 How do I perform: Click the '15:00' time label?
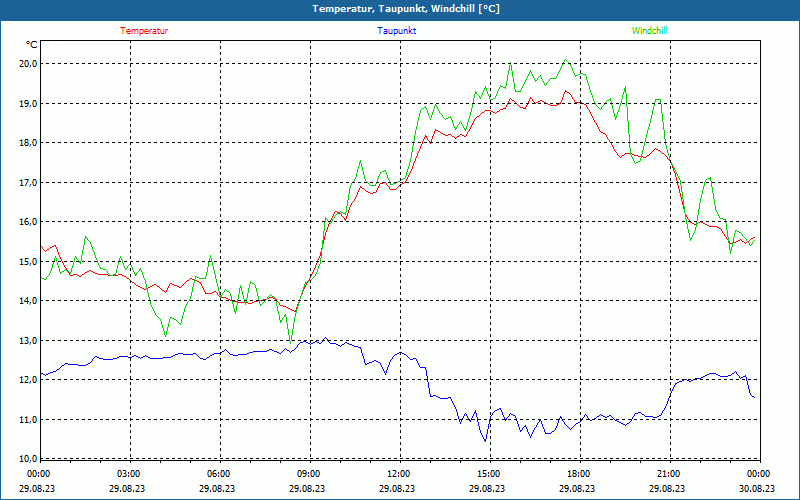(488, 474)
